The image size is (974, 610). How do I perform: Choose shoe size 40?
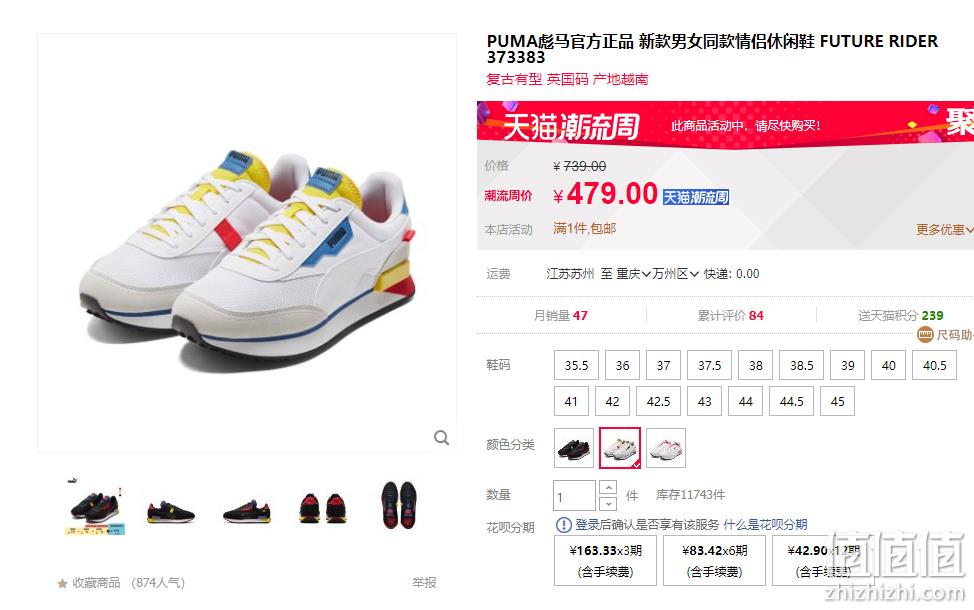point(889,365)
